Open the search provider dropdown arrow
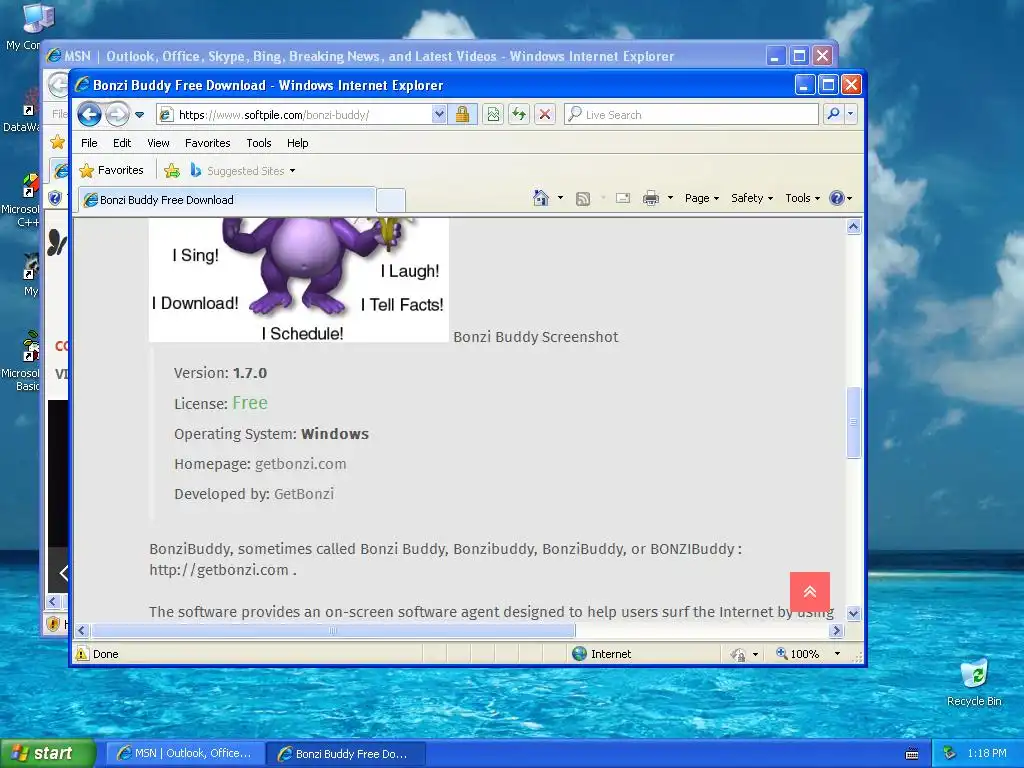Viewport: 1024px width, 768px height. pyautogui.click(x=850, y=114)
